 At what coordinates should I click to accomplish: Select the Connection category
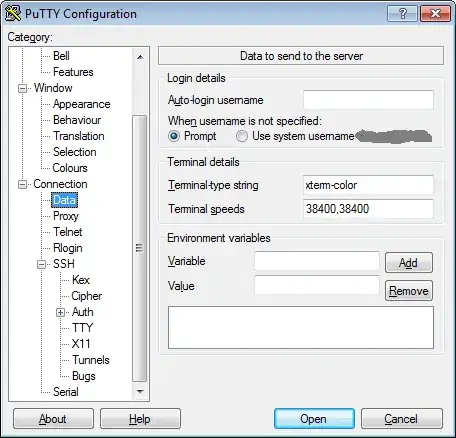(x=60, y=184)
